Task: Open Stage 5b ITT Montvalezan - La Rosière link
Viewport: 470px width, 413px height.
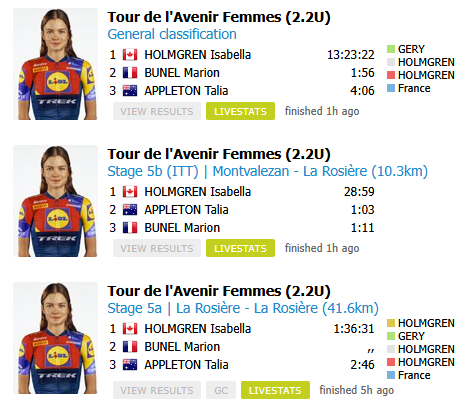Action: tap(267, 171)
